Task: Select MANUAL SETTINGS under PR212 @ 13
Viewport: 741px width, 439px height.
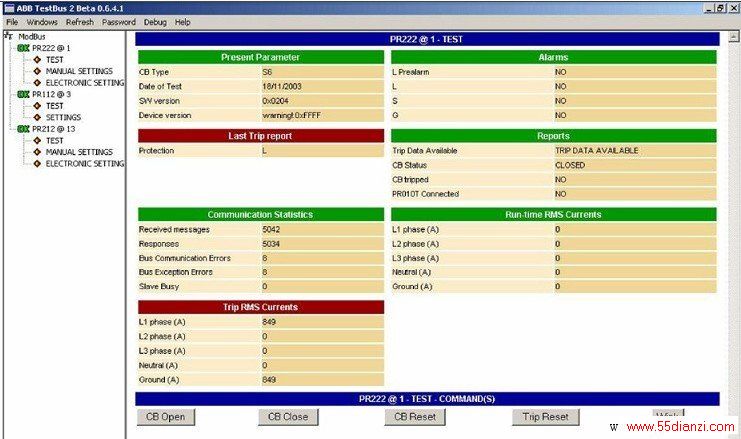Action: click(x=79, y=152)
